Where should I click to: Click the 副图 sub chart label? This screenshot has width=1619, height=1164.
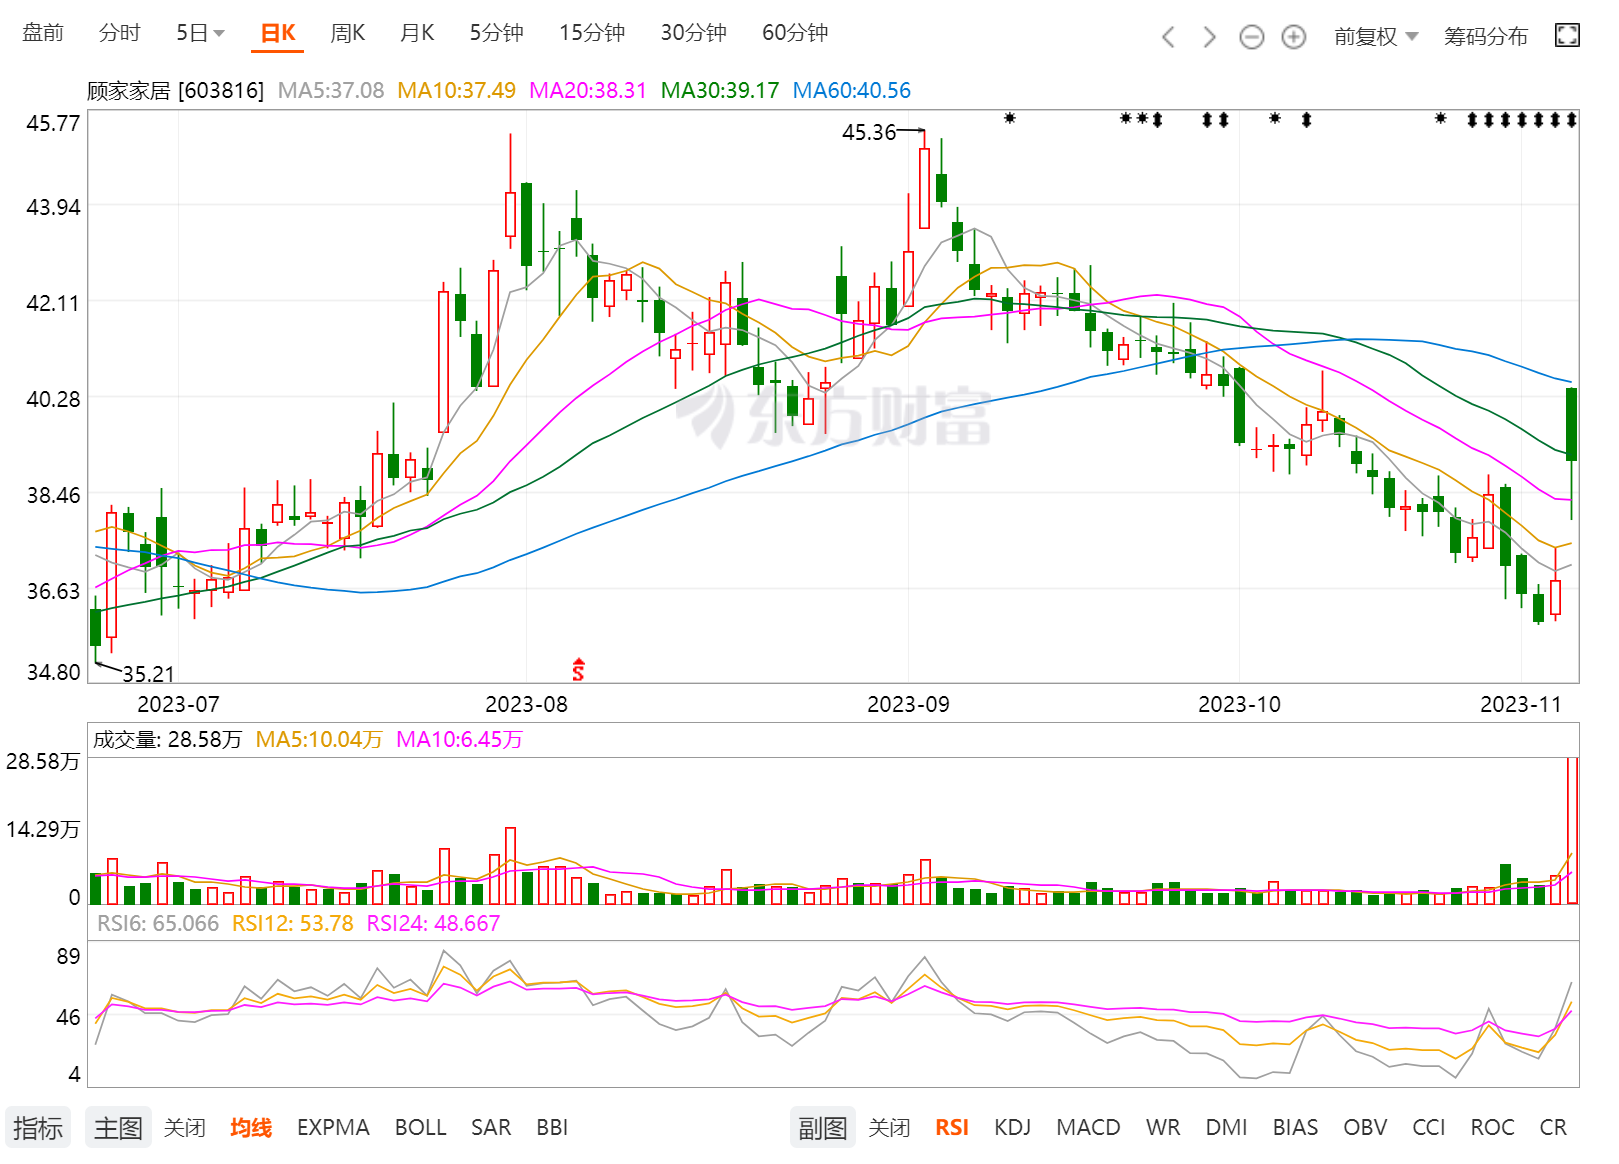pos(823,1128)
